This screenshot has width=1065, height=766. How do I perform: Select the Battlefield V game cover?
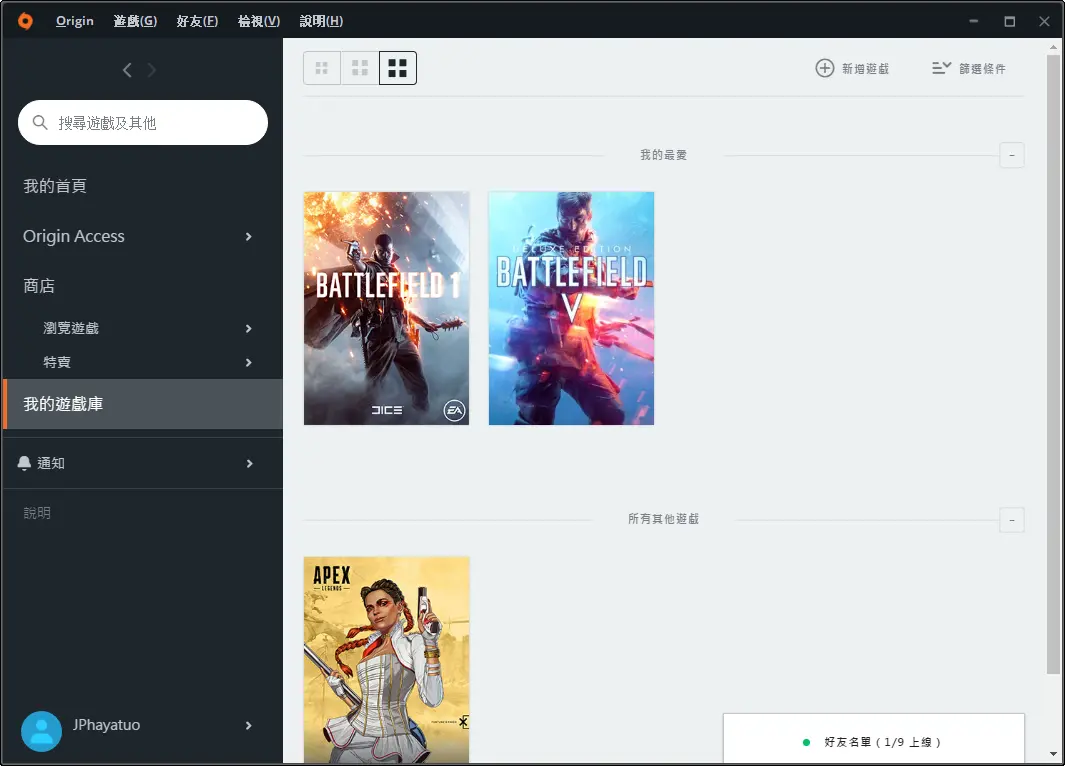click(x=571, y=308)
